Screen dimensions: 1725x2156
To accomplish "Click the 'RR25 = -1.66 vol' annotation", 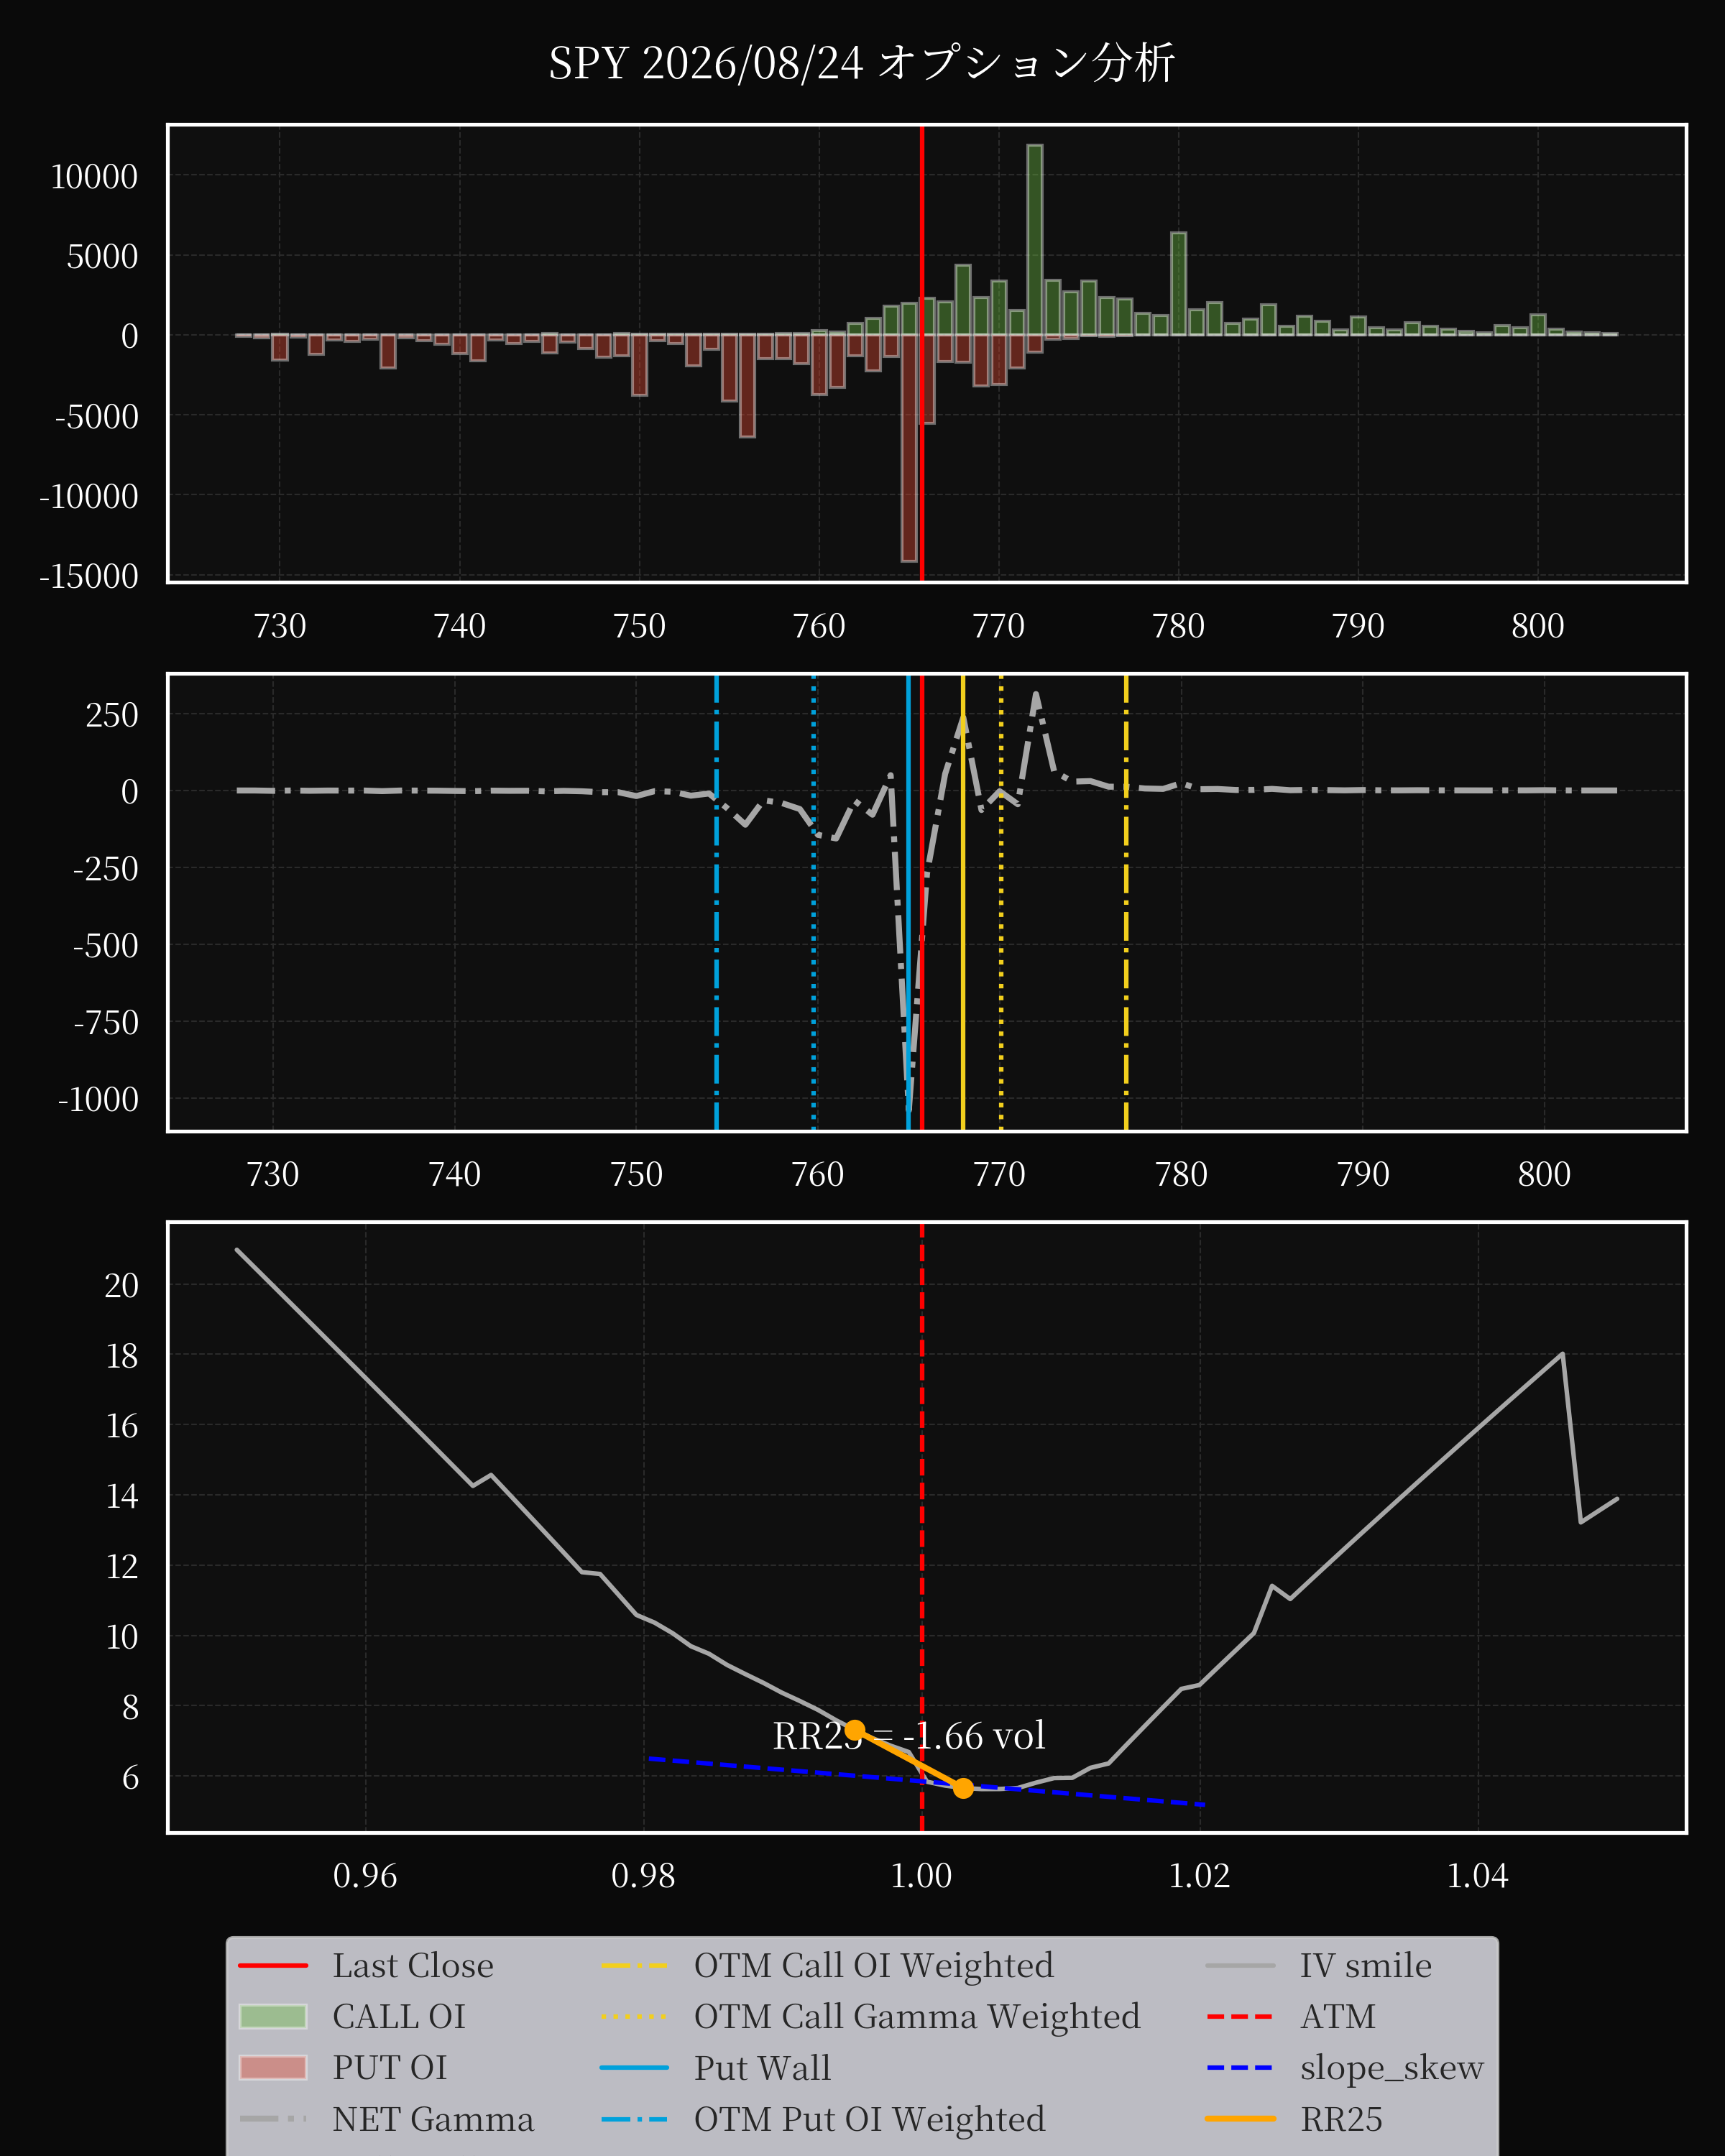I will coord(909,1736).
